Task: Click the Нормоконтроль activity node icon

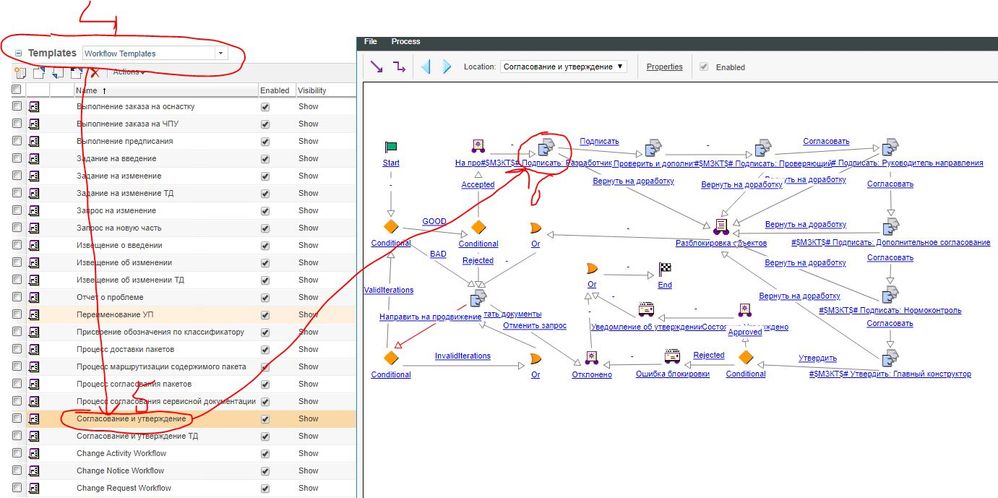Action: (x=890, y=295)
